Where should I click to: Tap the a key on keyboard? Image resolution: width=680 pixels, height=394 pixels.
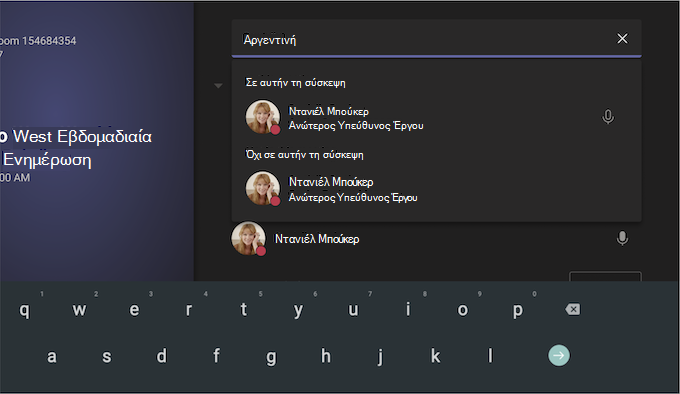coord(52,356)
